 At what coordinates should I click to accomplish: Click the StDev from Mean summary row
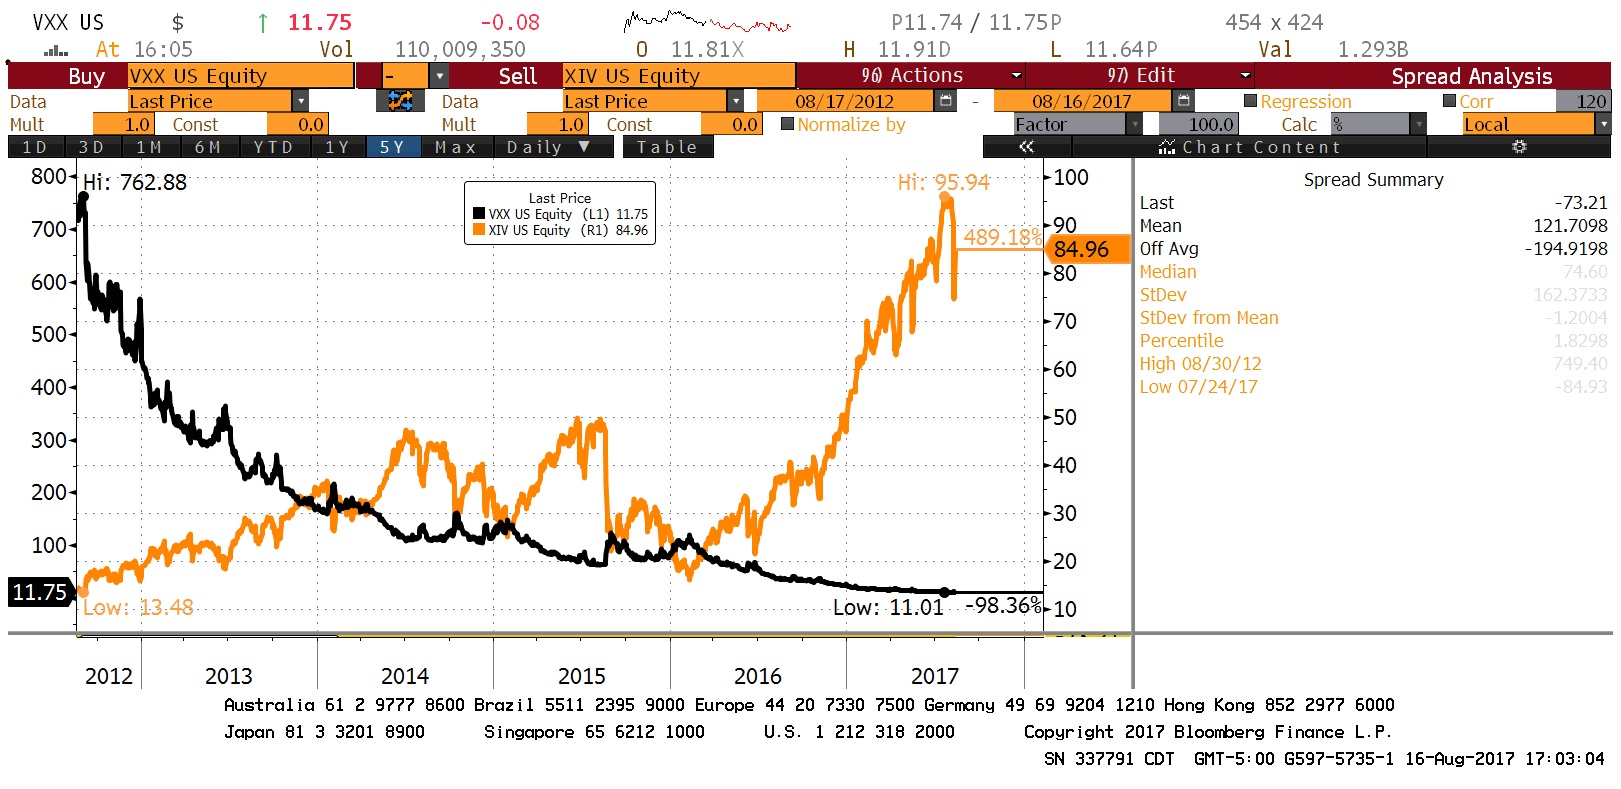(x=1373, y=318)
